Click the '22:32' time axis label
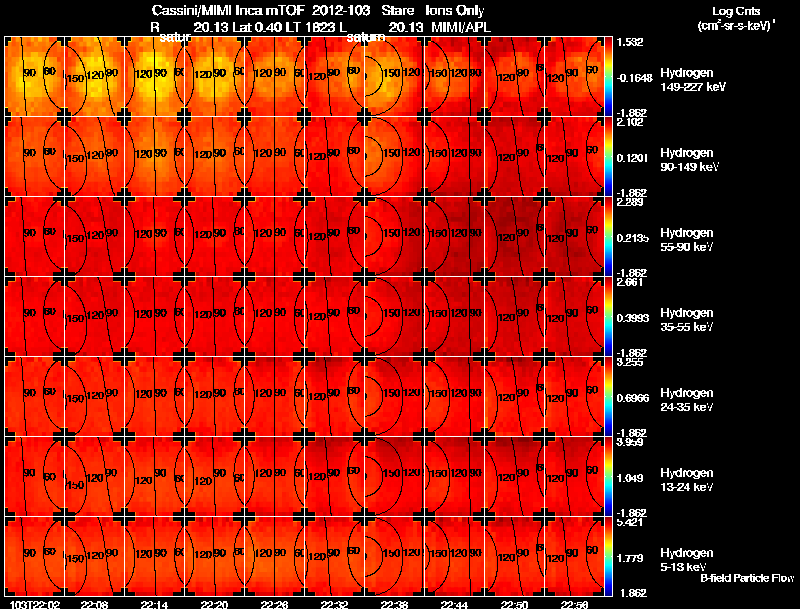800x609 pixels. click(335, 604)
